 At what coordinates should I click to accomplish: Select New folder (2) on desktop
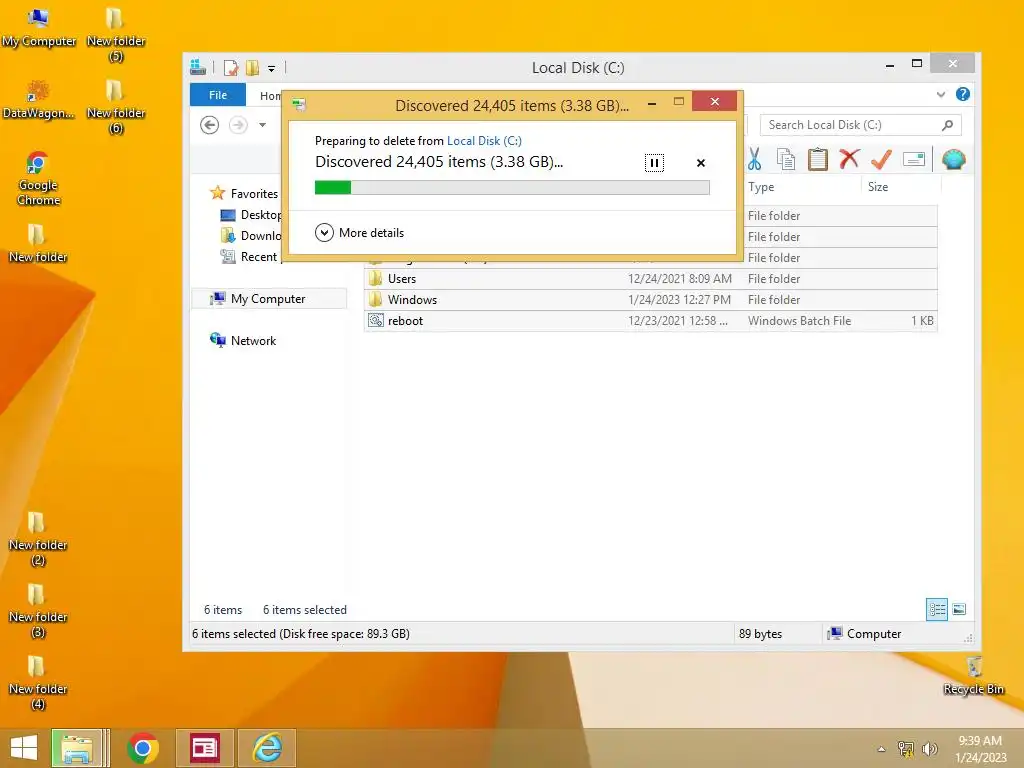(x=38, y=538)
